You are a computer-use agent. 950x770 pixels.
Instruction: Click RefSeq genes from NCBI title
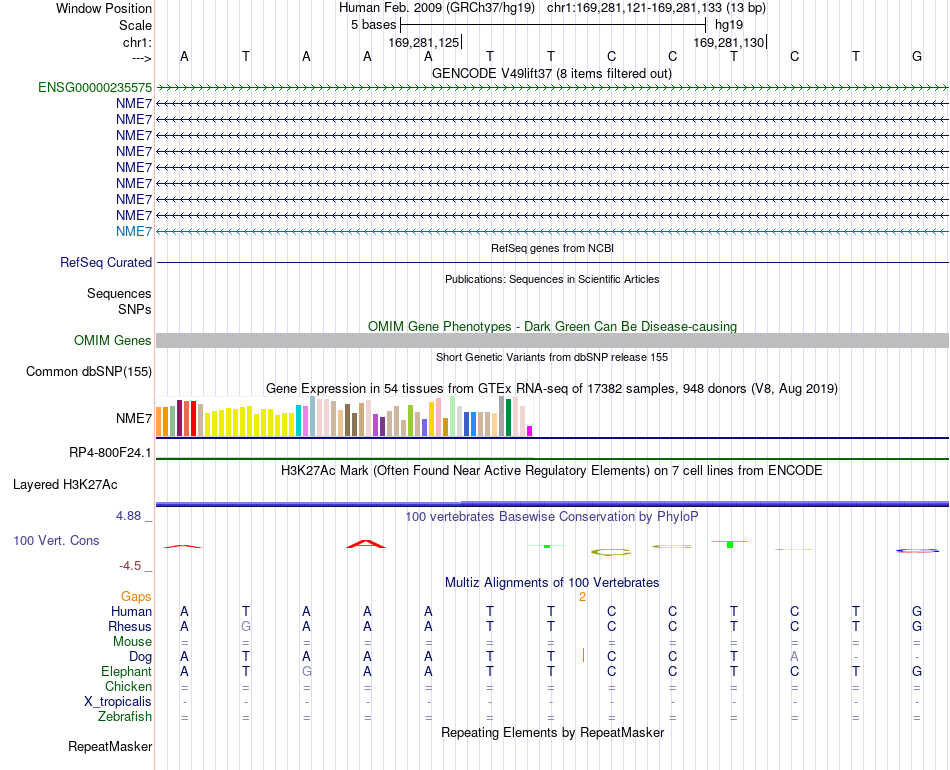(552, 248)
